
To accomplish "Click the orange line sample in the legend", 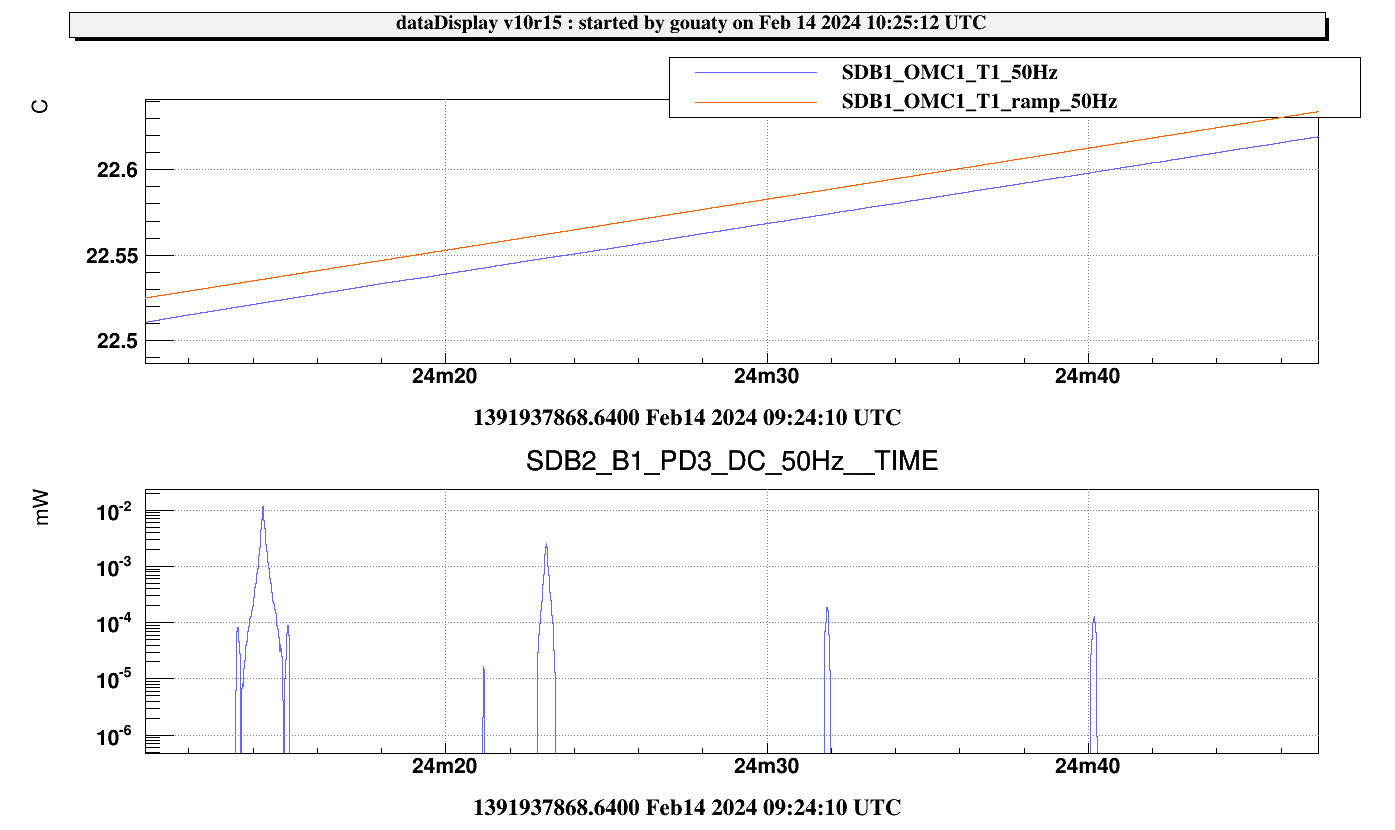I will [755, 102].
